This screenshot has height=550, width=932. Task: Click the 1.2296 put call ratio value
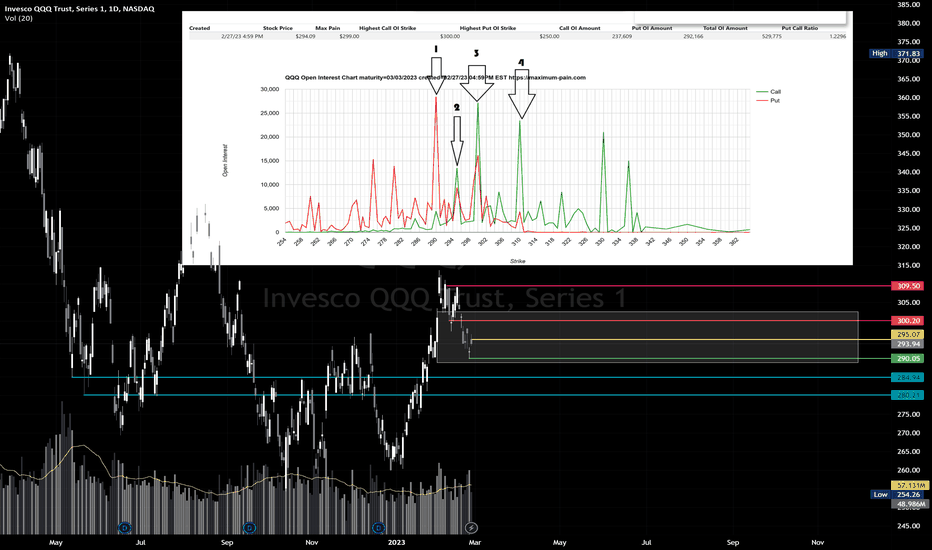click(x=837, y=36)
